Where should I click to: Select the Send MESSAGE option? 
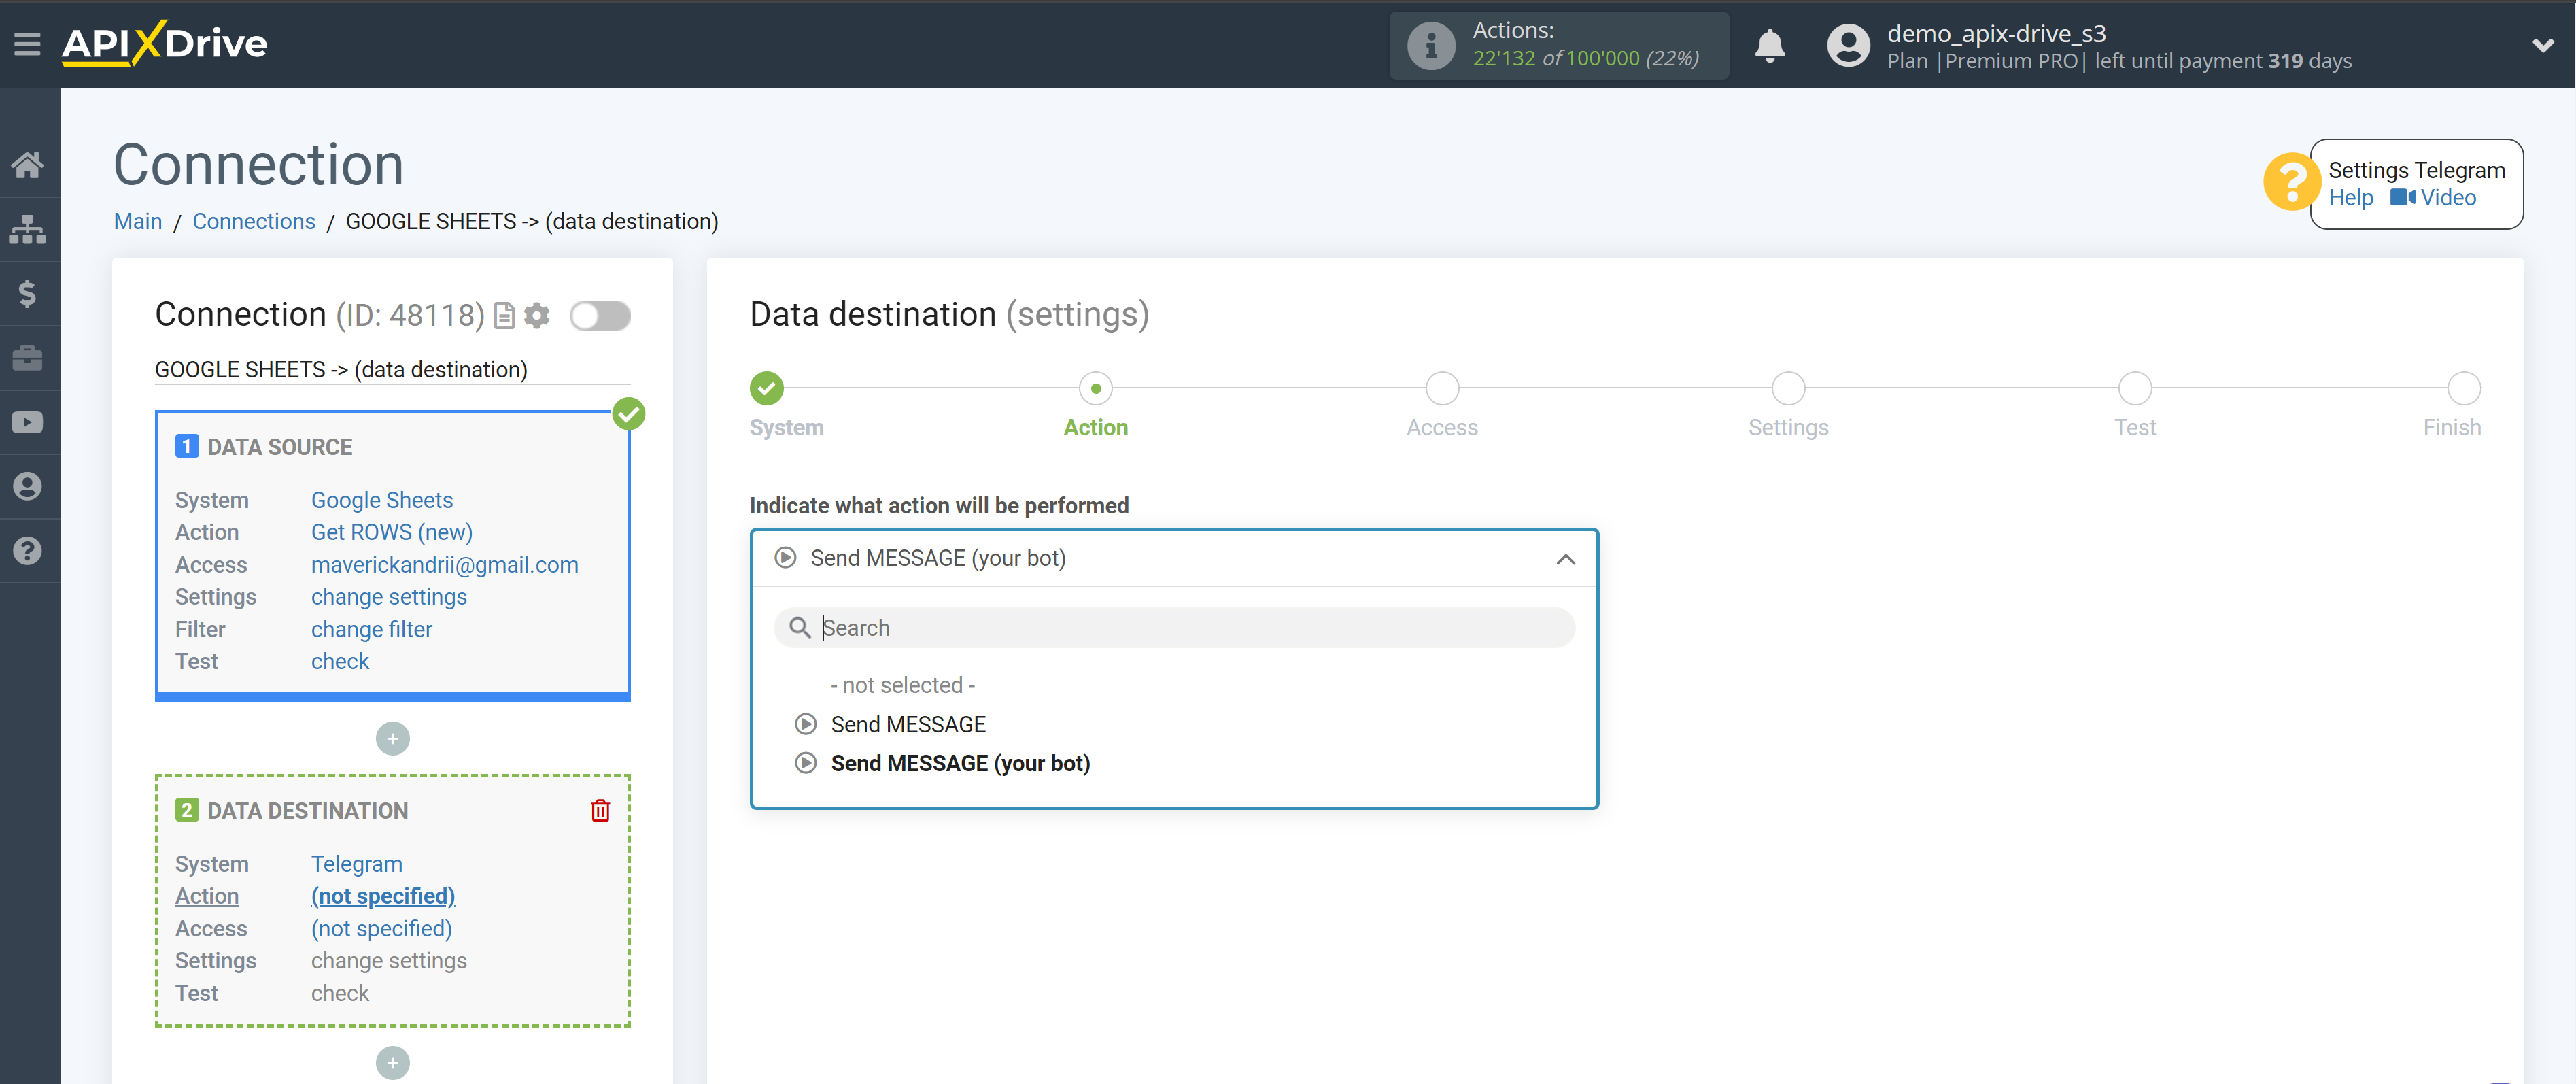[x=908, y=725]
